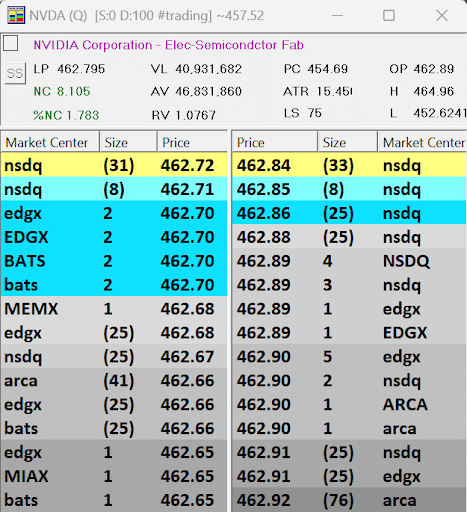Select the bats bid at 462.65
The image size is (467, 512).
[x=114, y=500]
